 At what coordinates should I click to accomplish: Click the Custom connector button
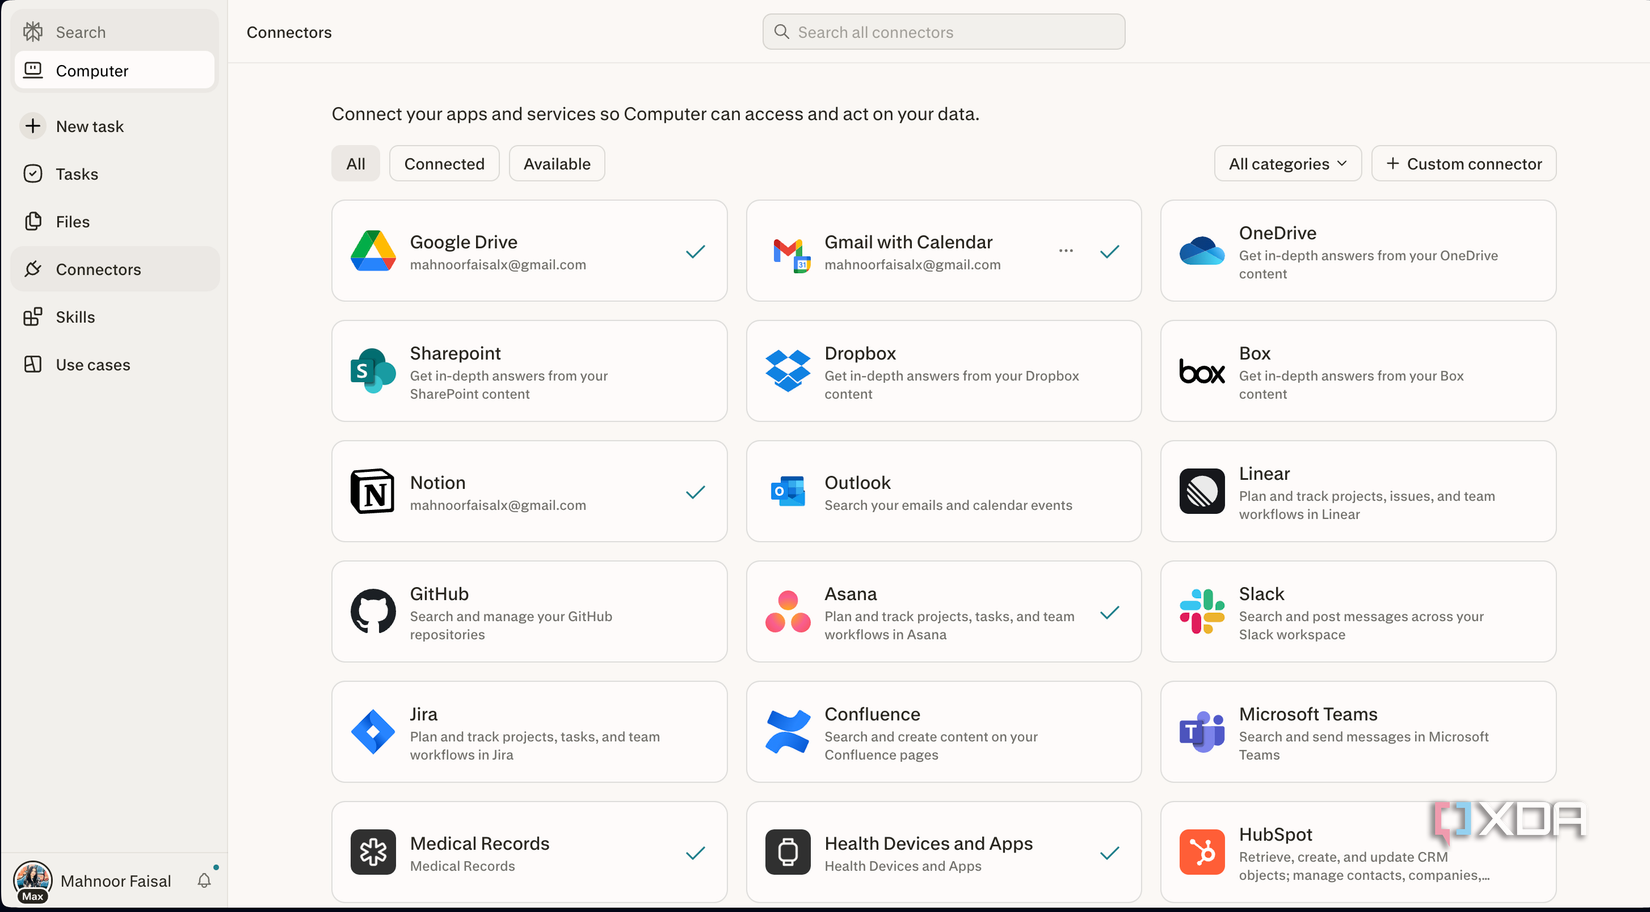click(x=1463, y=164)
